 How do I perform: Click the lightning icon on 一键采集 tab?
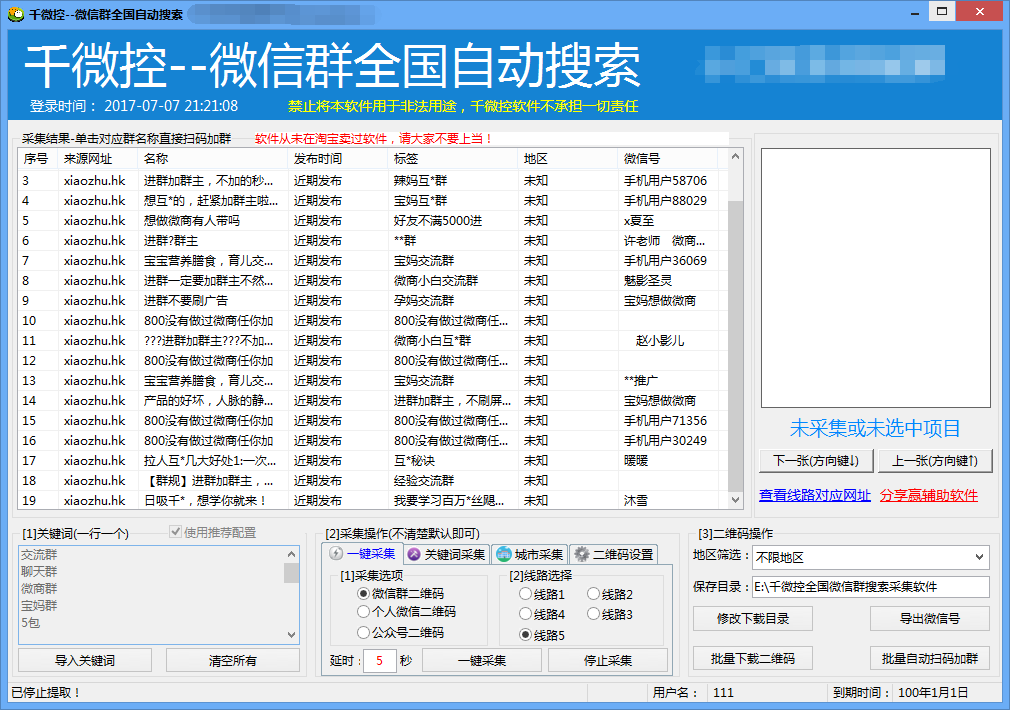pyautogui.click(x=336, y=553)
